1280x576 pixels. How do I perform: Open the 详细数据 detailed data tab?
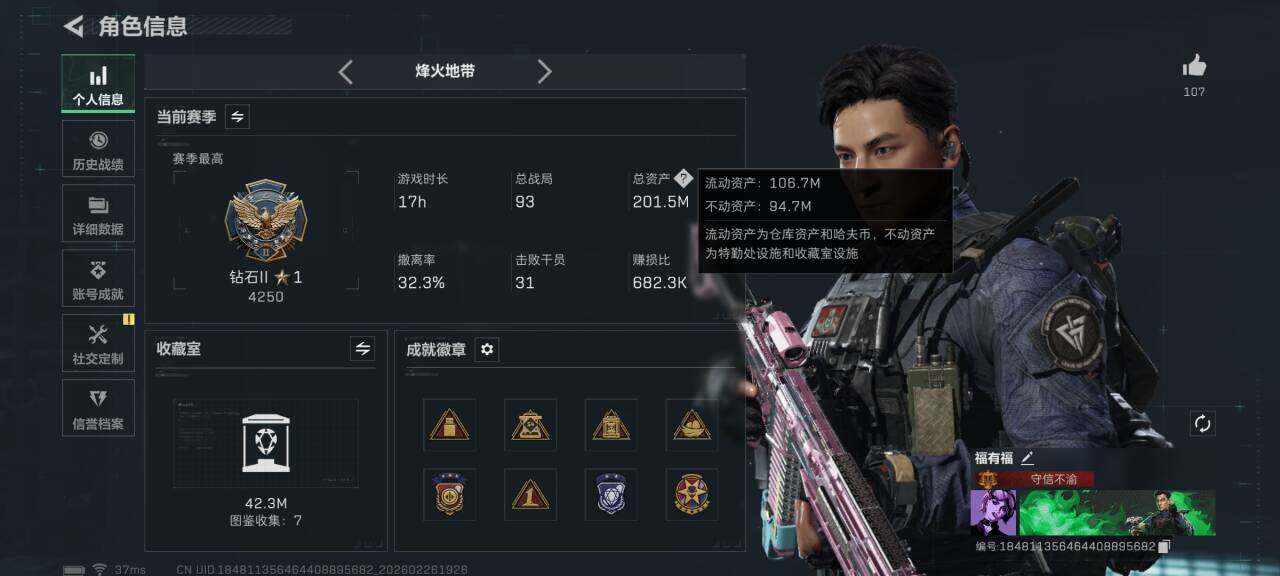coord(98,214)
